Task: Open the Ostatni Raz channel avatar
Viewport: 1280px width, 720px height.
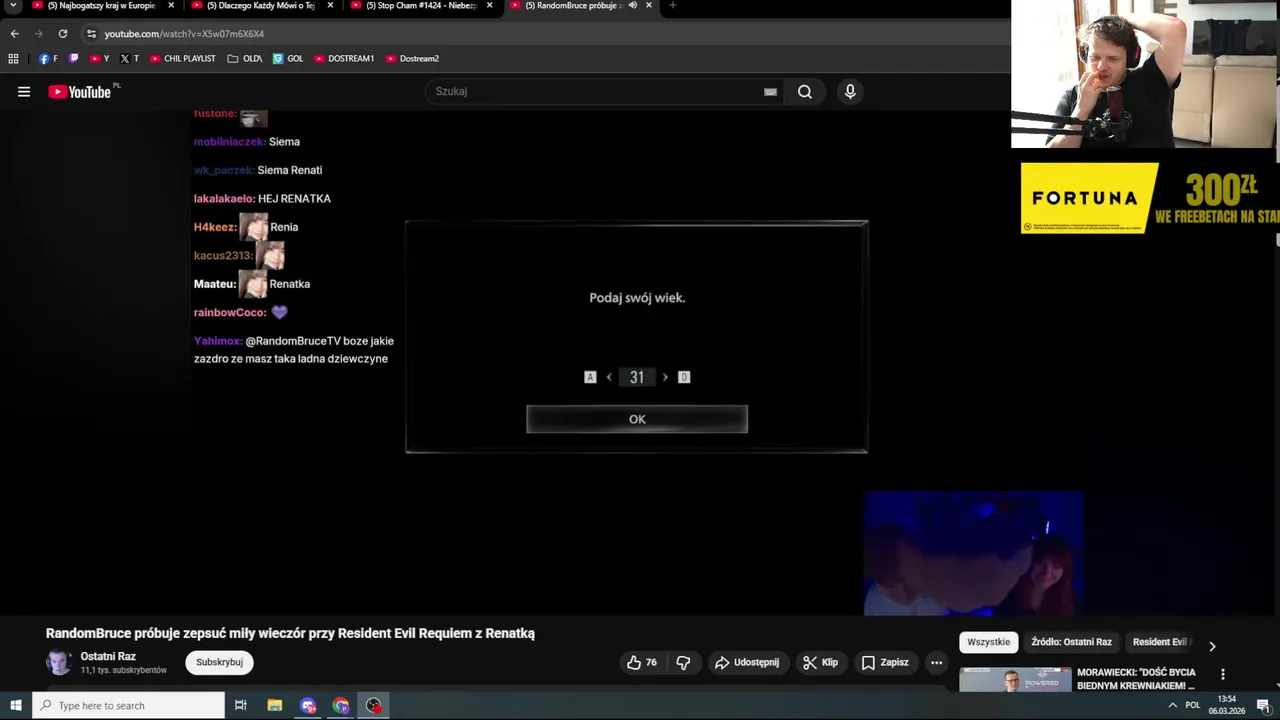Action: (x=59, y=662)
